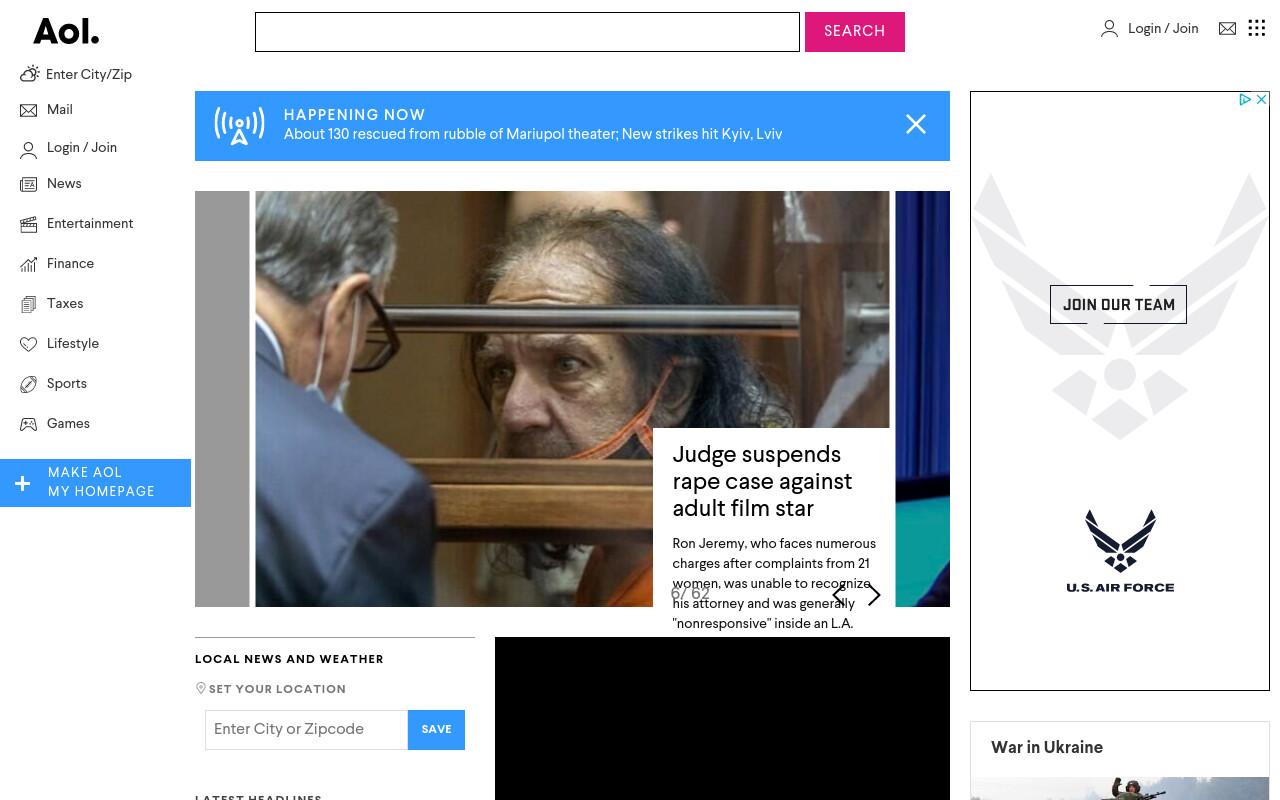This screenshot has width=1280, height=800.
Task: Open the Sports section
Action: click(67, 383)
